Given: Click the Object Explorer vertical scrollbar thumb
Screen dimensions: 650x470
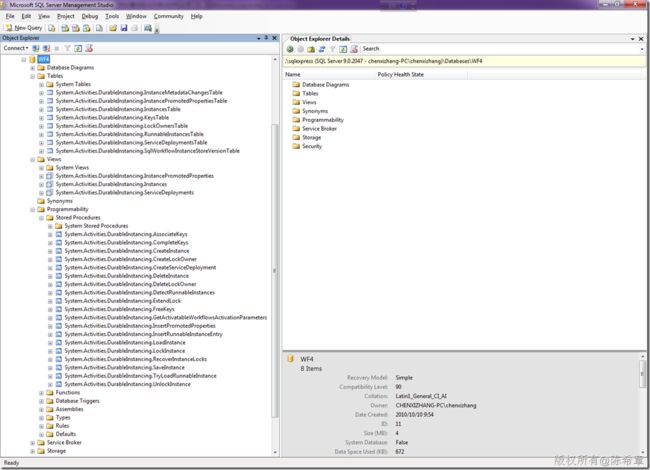Looking at the screenshot, I should 274,271.
